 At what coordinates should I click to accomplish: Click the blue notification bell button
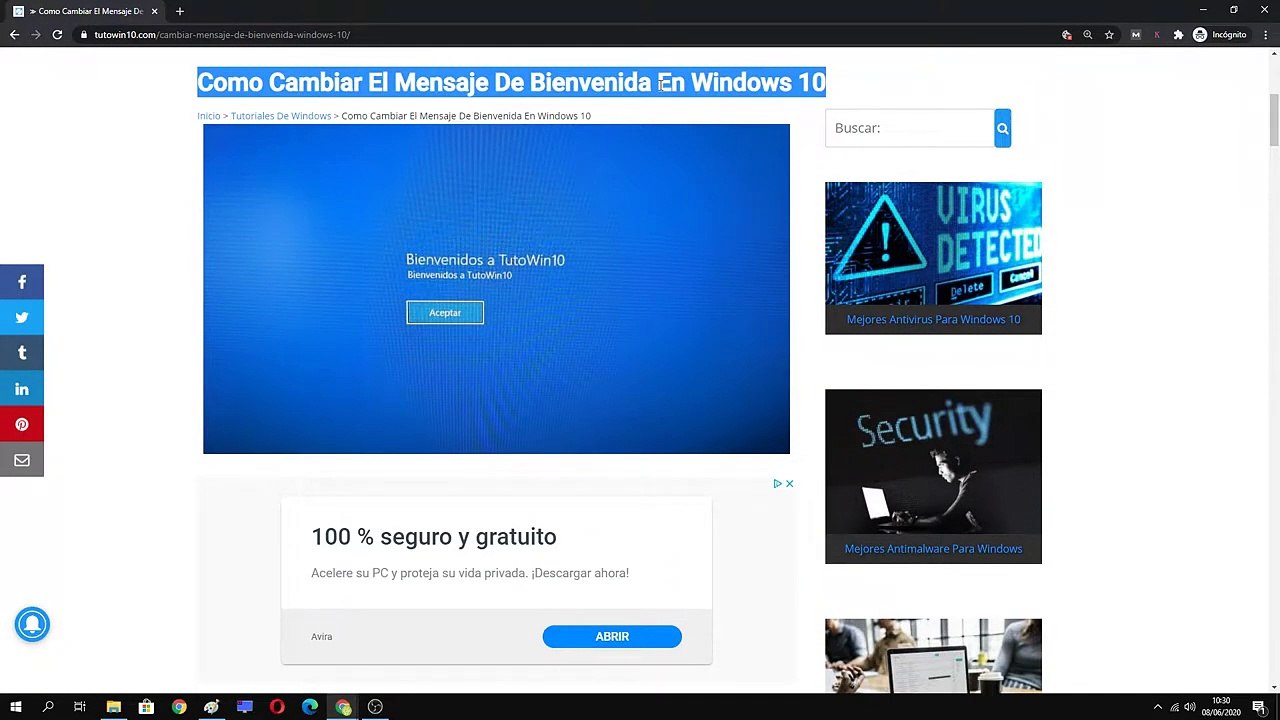pos(32,625)
